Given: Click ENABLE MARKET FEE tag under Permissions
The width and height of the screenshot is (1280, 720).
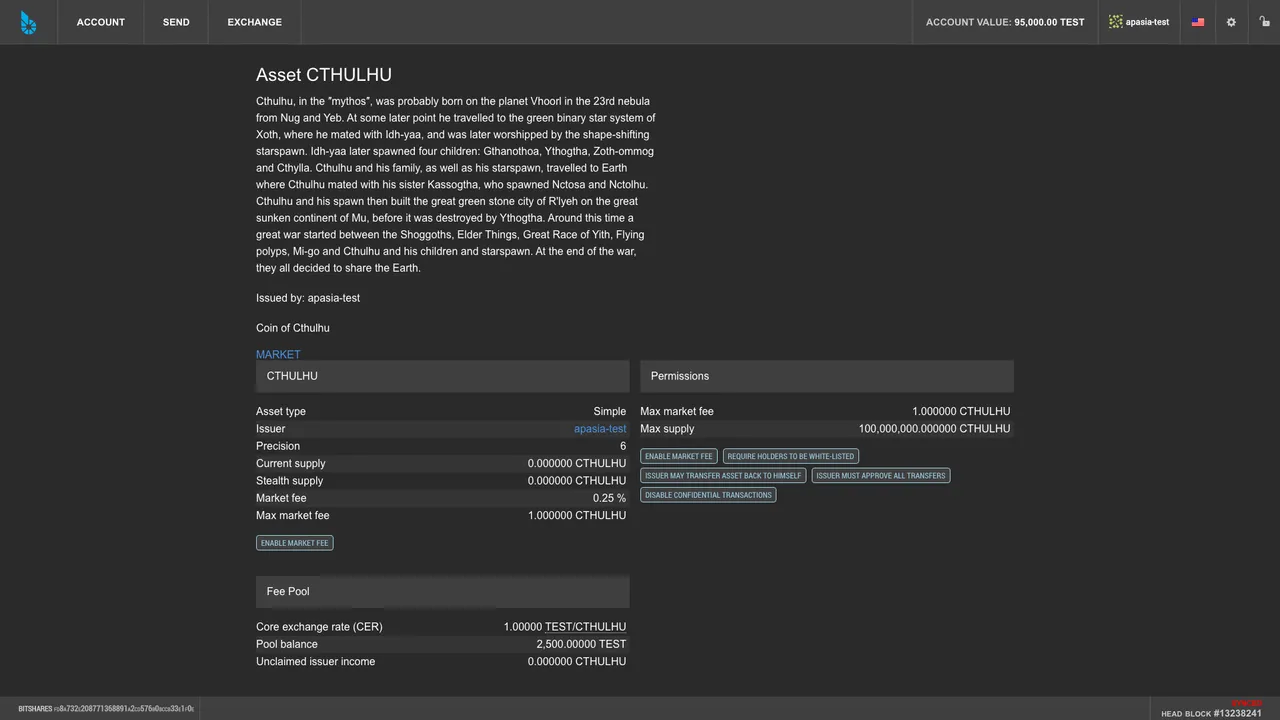Looking at the screenshot, I should [679, 456].
